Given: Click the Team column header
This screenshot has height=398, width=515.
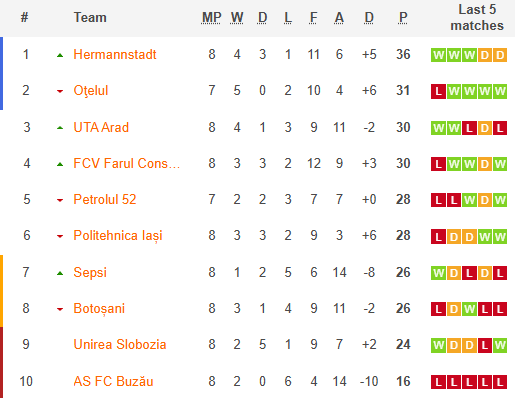Looking at the screenshot, I should point(90,17).
